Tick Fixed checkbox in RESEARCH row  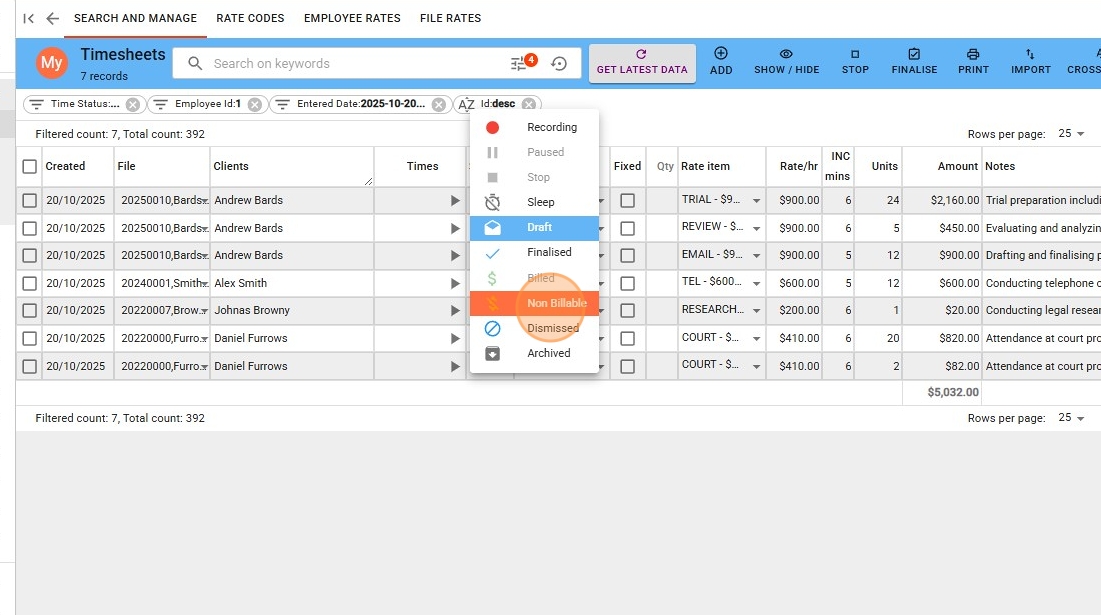tap(628, 310)
